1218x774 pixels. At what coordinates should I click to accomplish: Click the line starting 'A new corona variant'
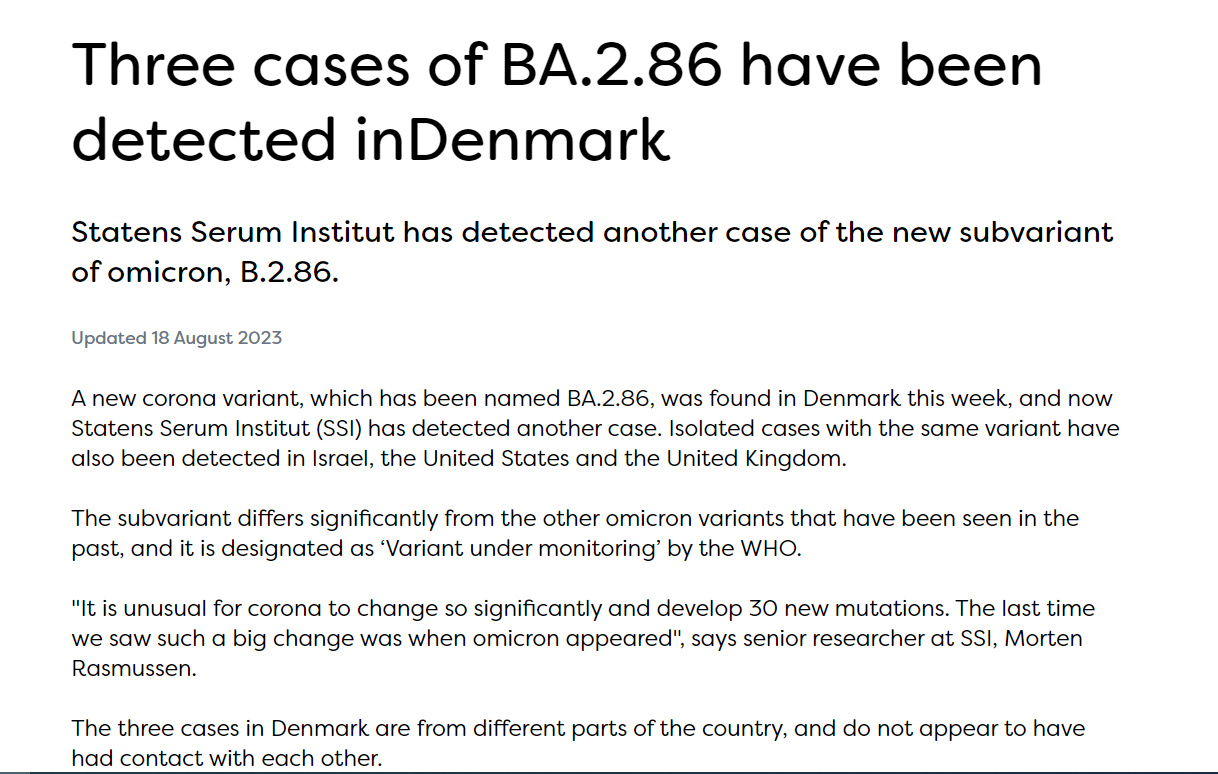click(592, 399)
